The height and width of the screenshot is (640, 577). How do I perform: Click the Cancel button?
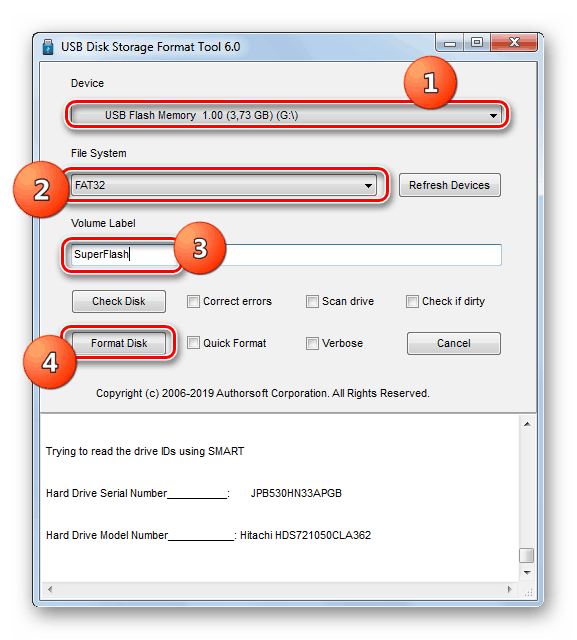(x=453, y=343)
